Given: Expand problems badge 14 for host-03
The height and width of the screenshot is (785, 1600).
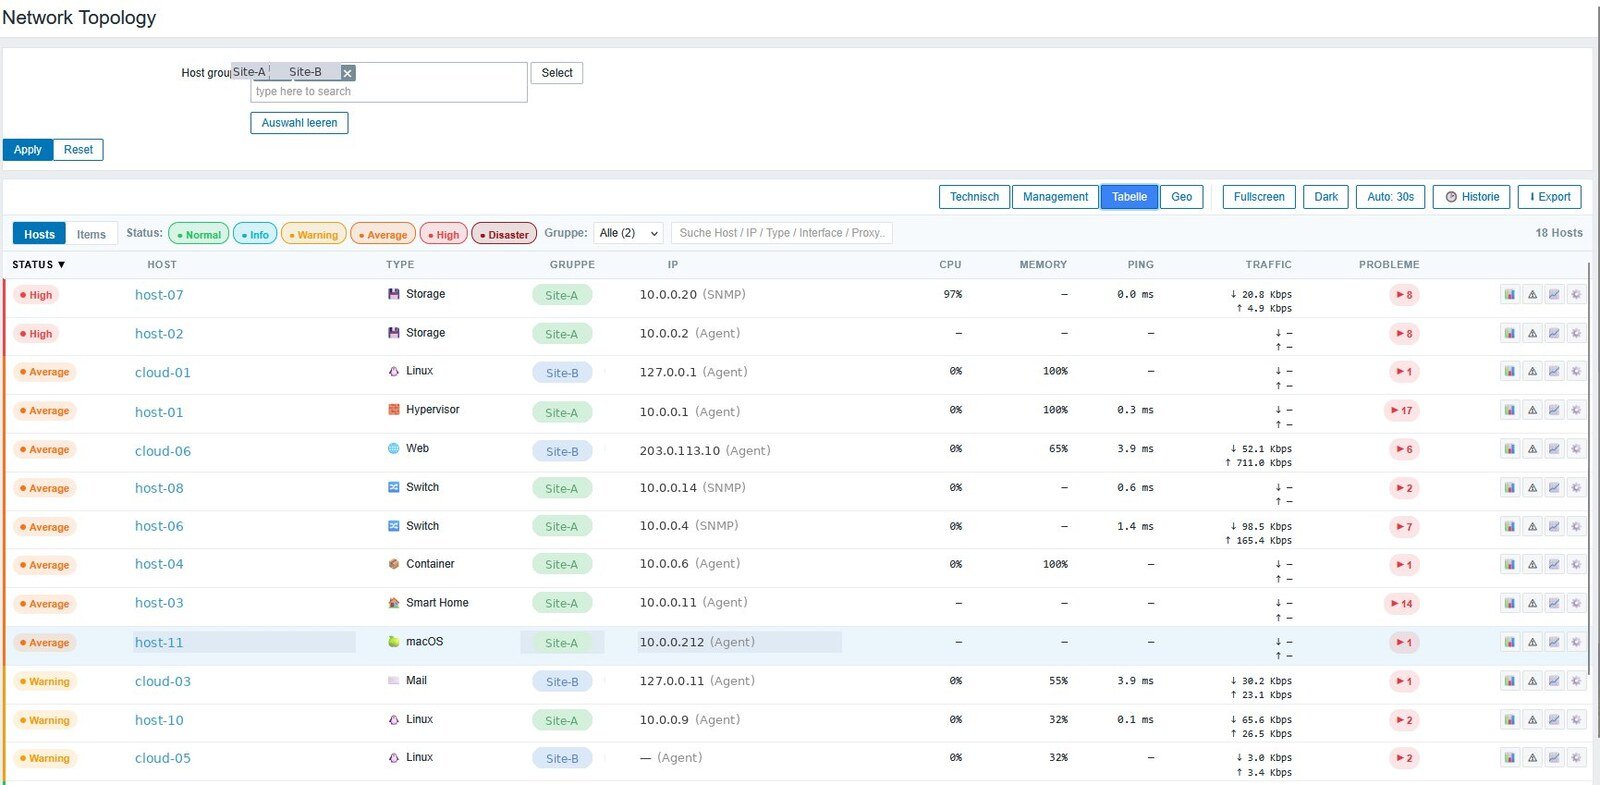Looking at the screenshot, I should click(x=1402, y=603).
